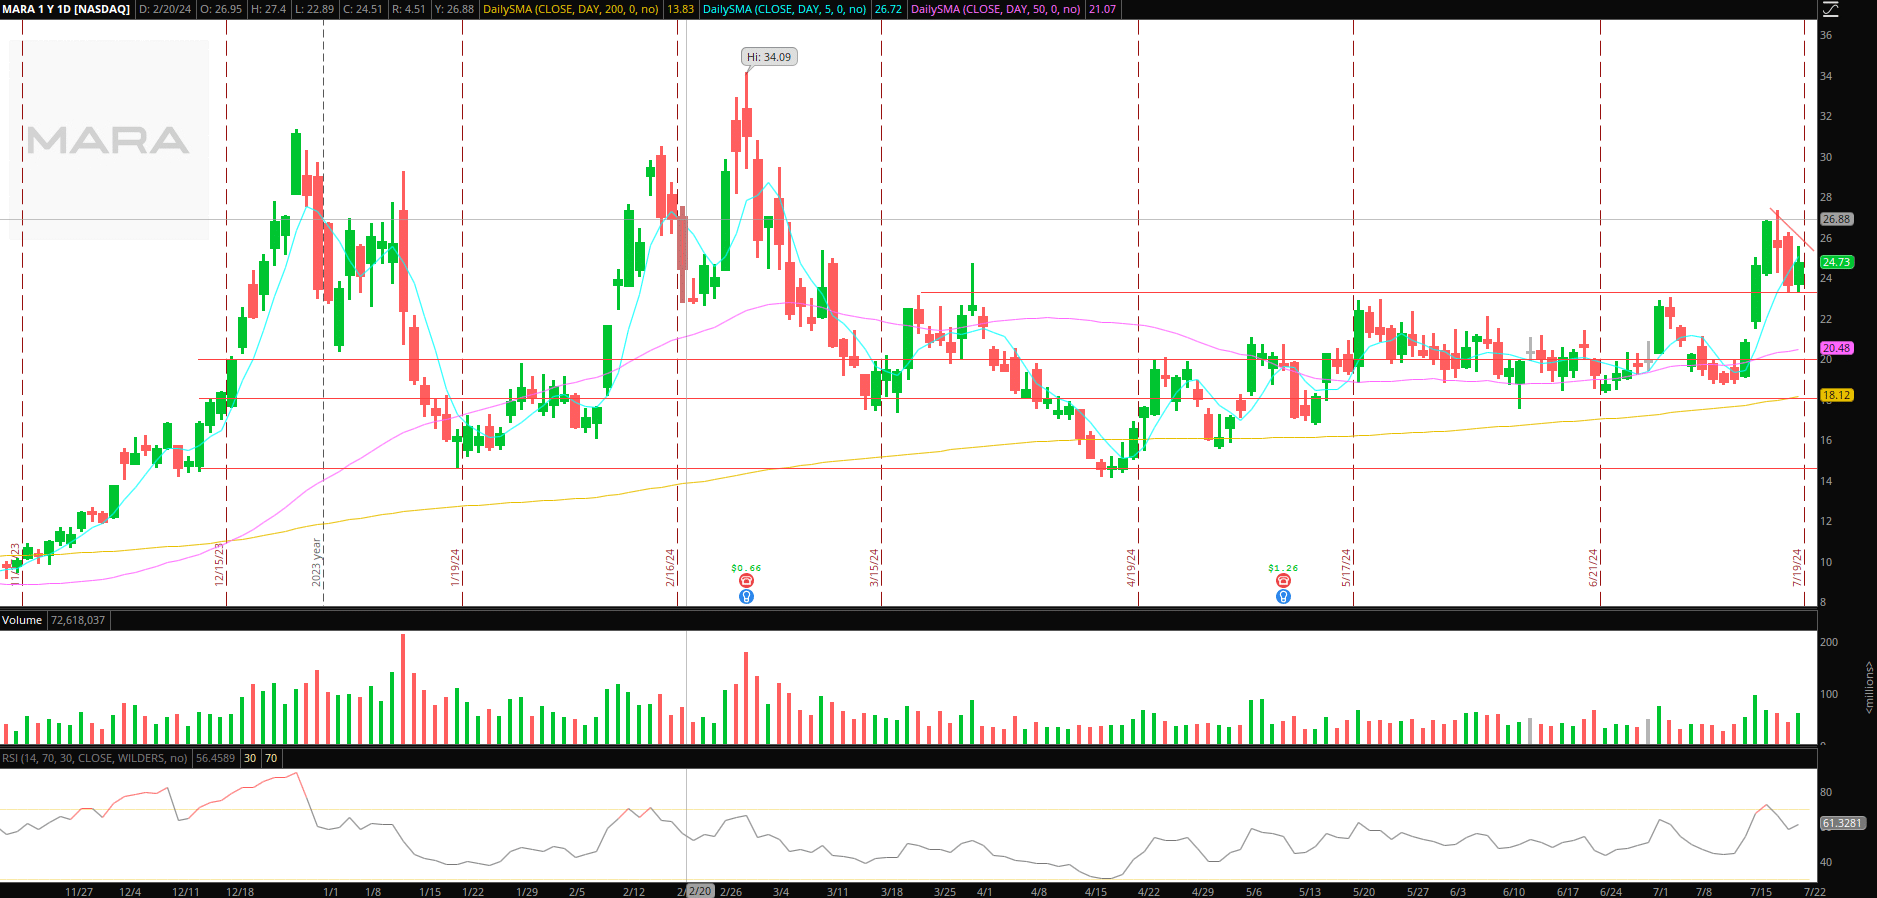Screen dimensions: 1877x898
Task: Click the green 24.73 last price bubble
Action: tap(1836, 262)
